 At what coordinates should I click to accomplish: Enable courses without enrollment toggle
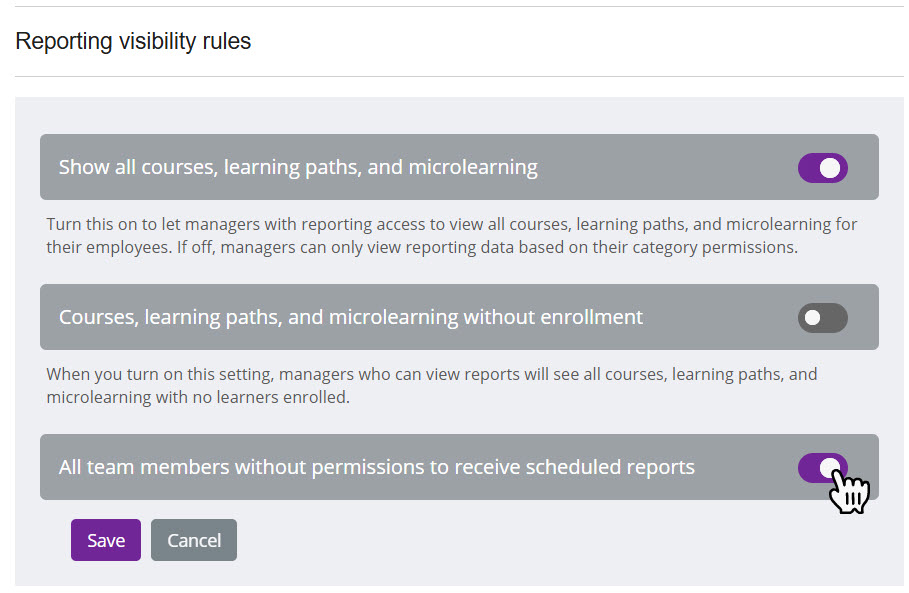pyautogui.click(x=822, y=318)
